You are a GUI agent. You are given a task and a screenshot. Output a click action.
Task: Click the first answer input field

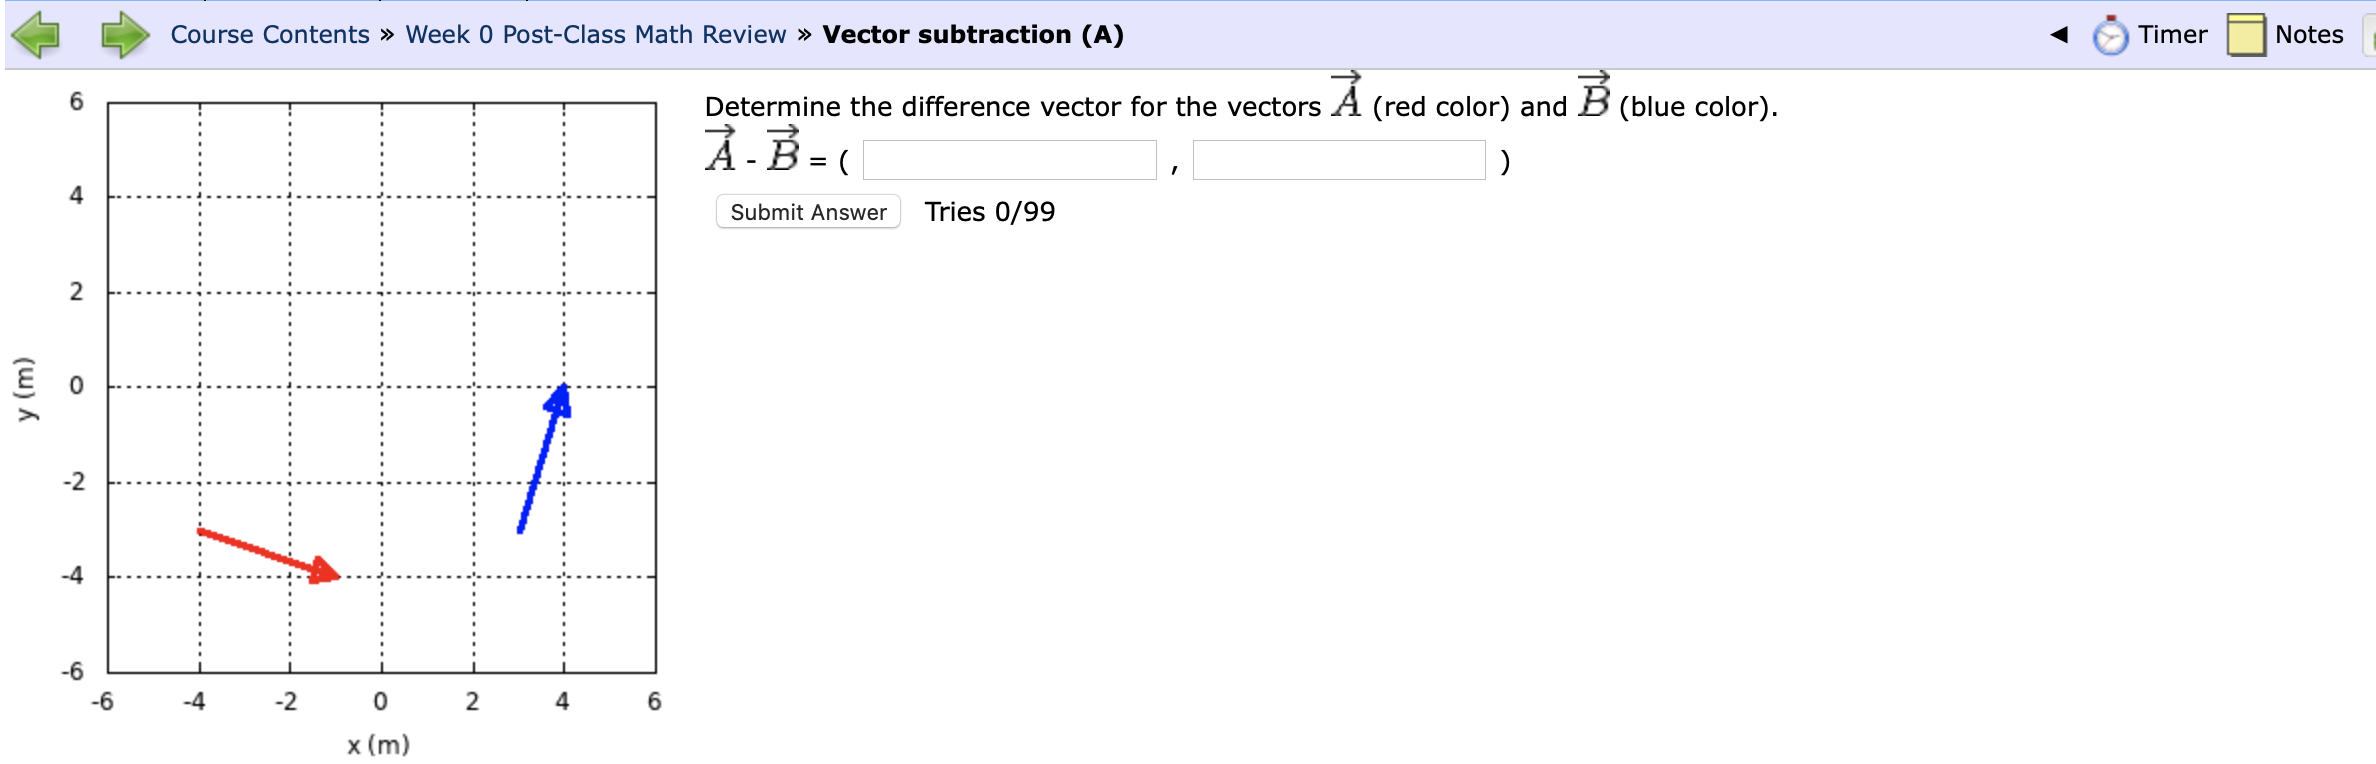(1010, 160)
